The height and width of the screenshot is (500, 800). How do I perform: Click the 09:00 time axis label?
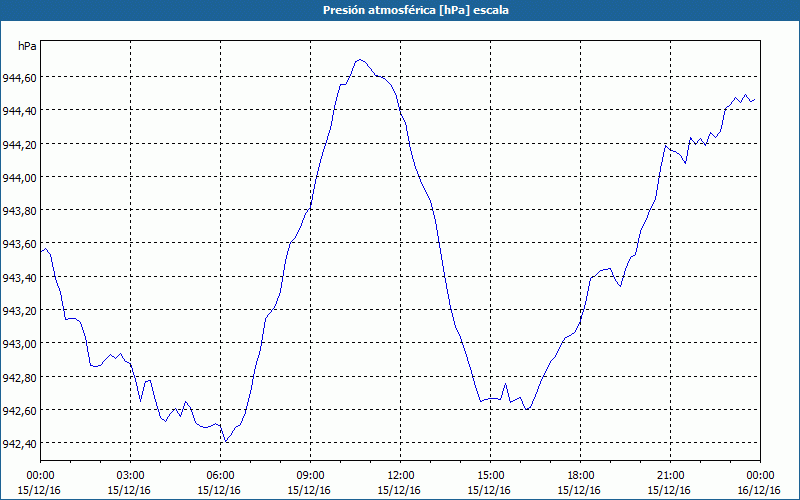310,475
